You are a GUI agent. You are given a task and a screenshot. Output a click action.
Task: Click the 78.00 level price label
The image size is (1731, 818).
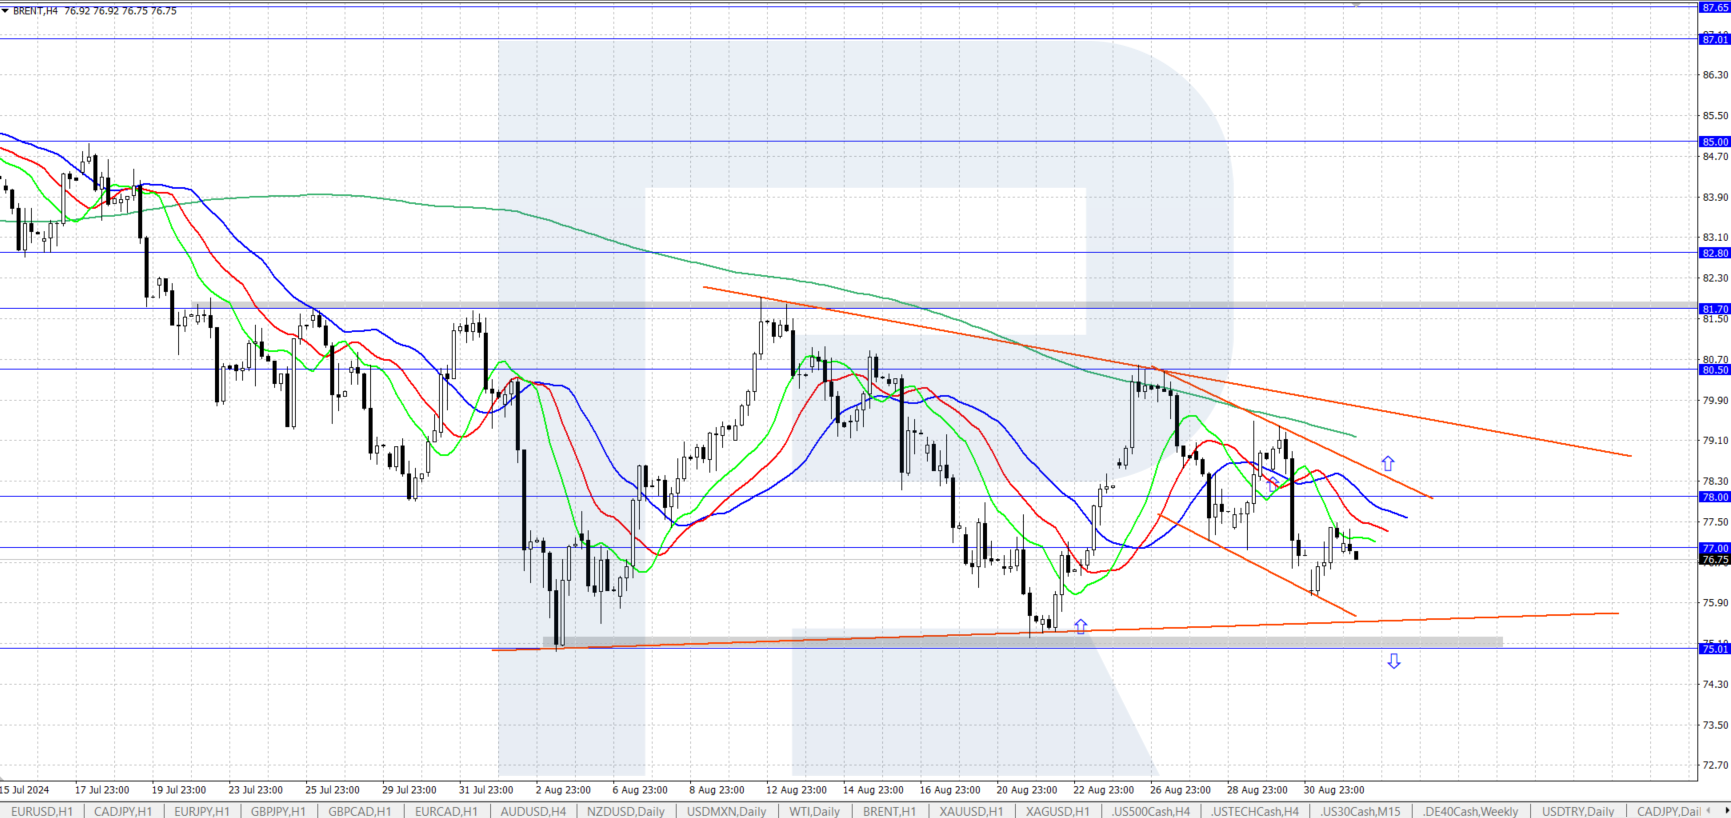coord(1715,497)
